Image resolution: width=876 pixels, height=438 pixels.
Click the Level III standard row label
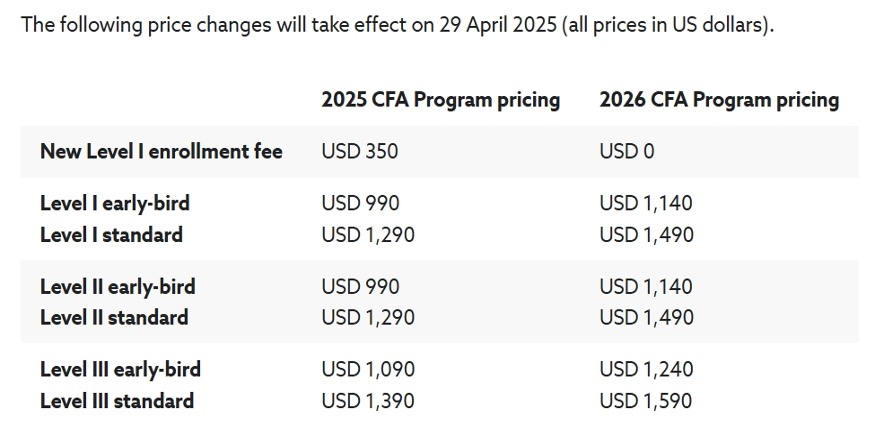pyautogui.click(x=117, y=401)
